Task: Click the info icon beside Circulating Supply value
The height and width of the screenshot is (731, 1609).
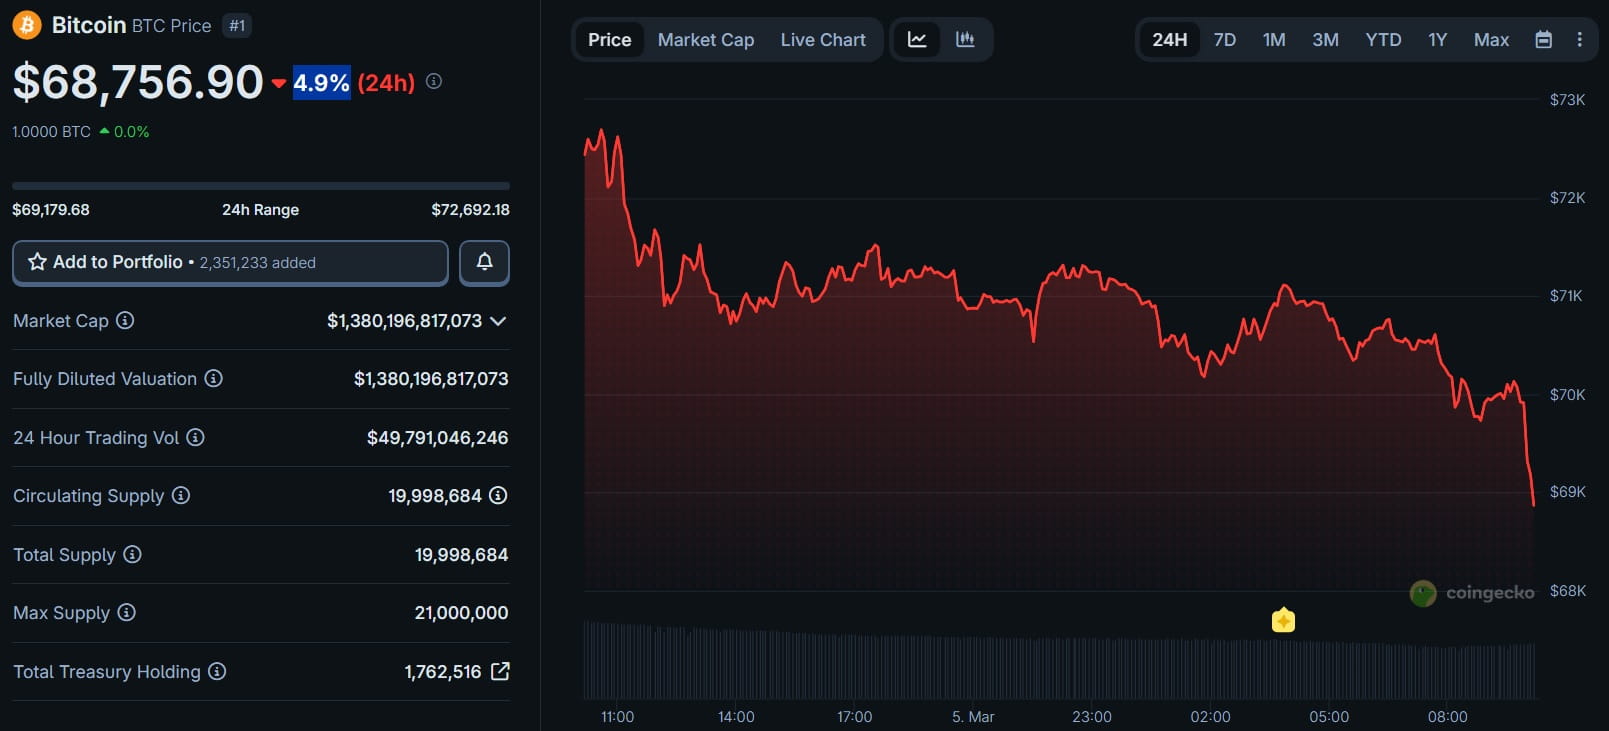Action: (498, 496)
